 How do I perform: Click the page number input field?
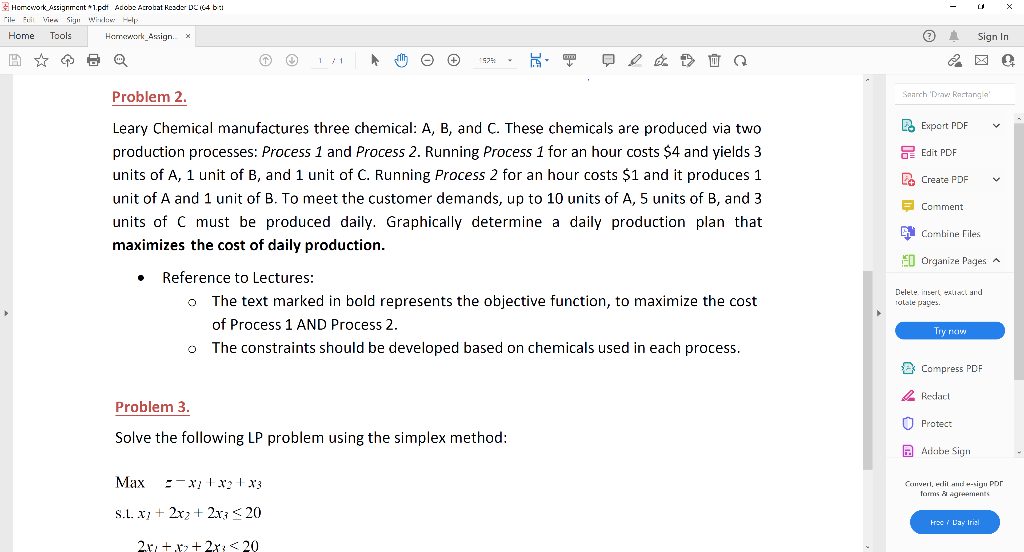pyautogui.click(x=320, y=61)
